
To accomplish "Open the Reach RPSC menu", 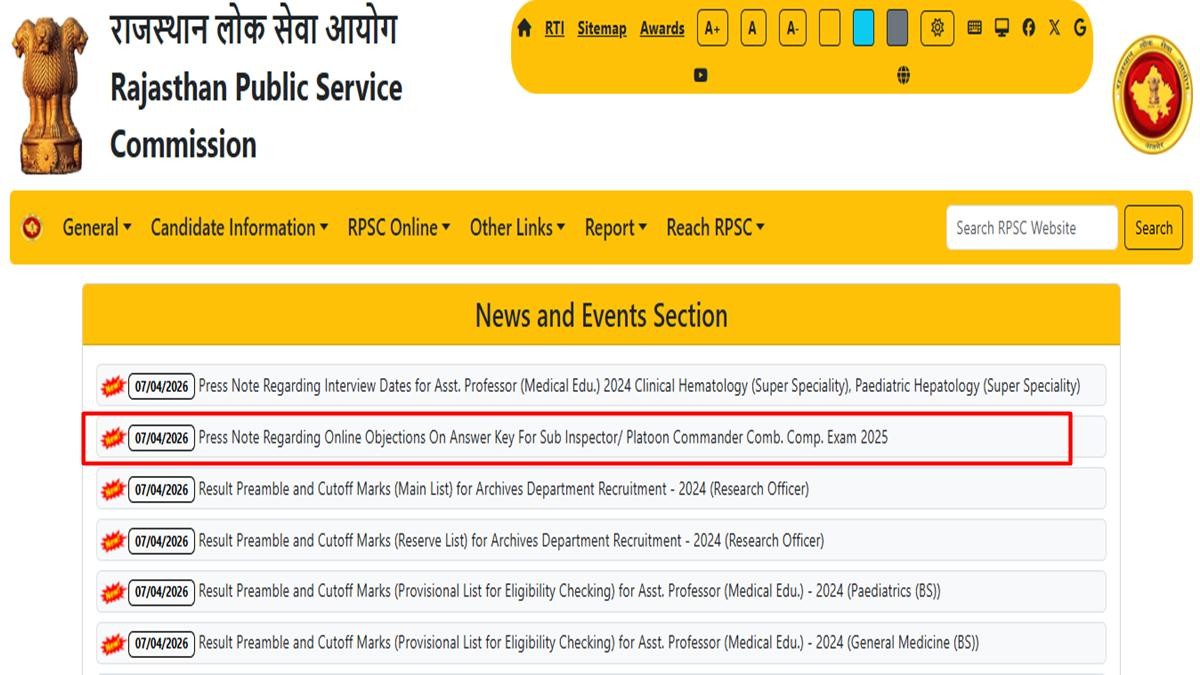I will pos(715,228).
